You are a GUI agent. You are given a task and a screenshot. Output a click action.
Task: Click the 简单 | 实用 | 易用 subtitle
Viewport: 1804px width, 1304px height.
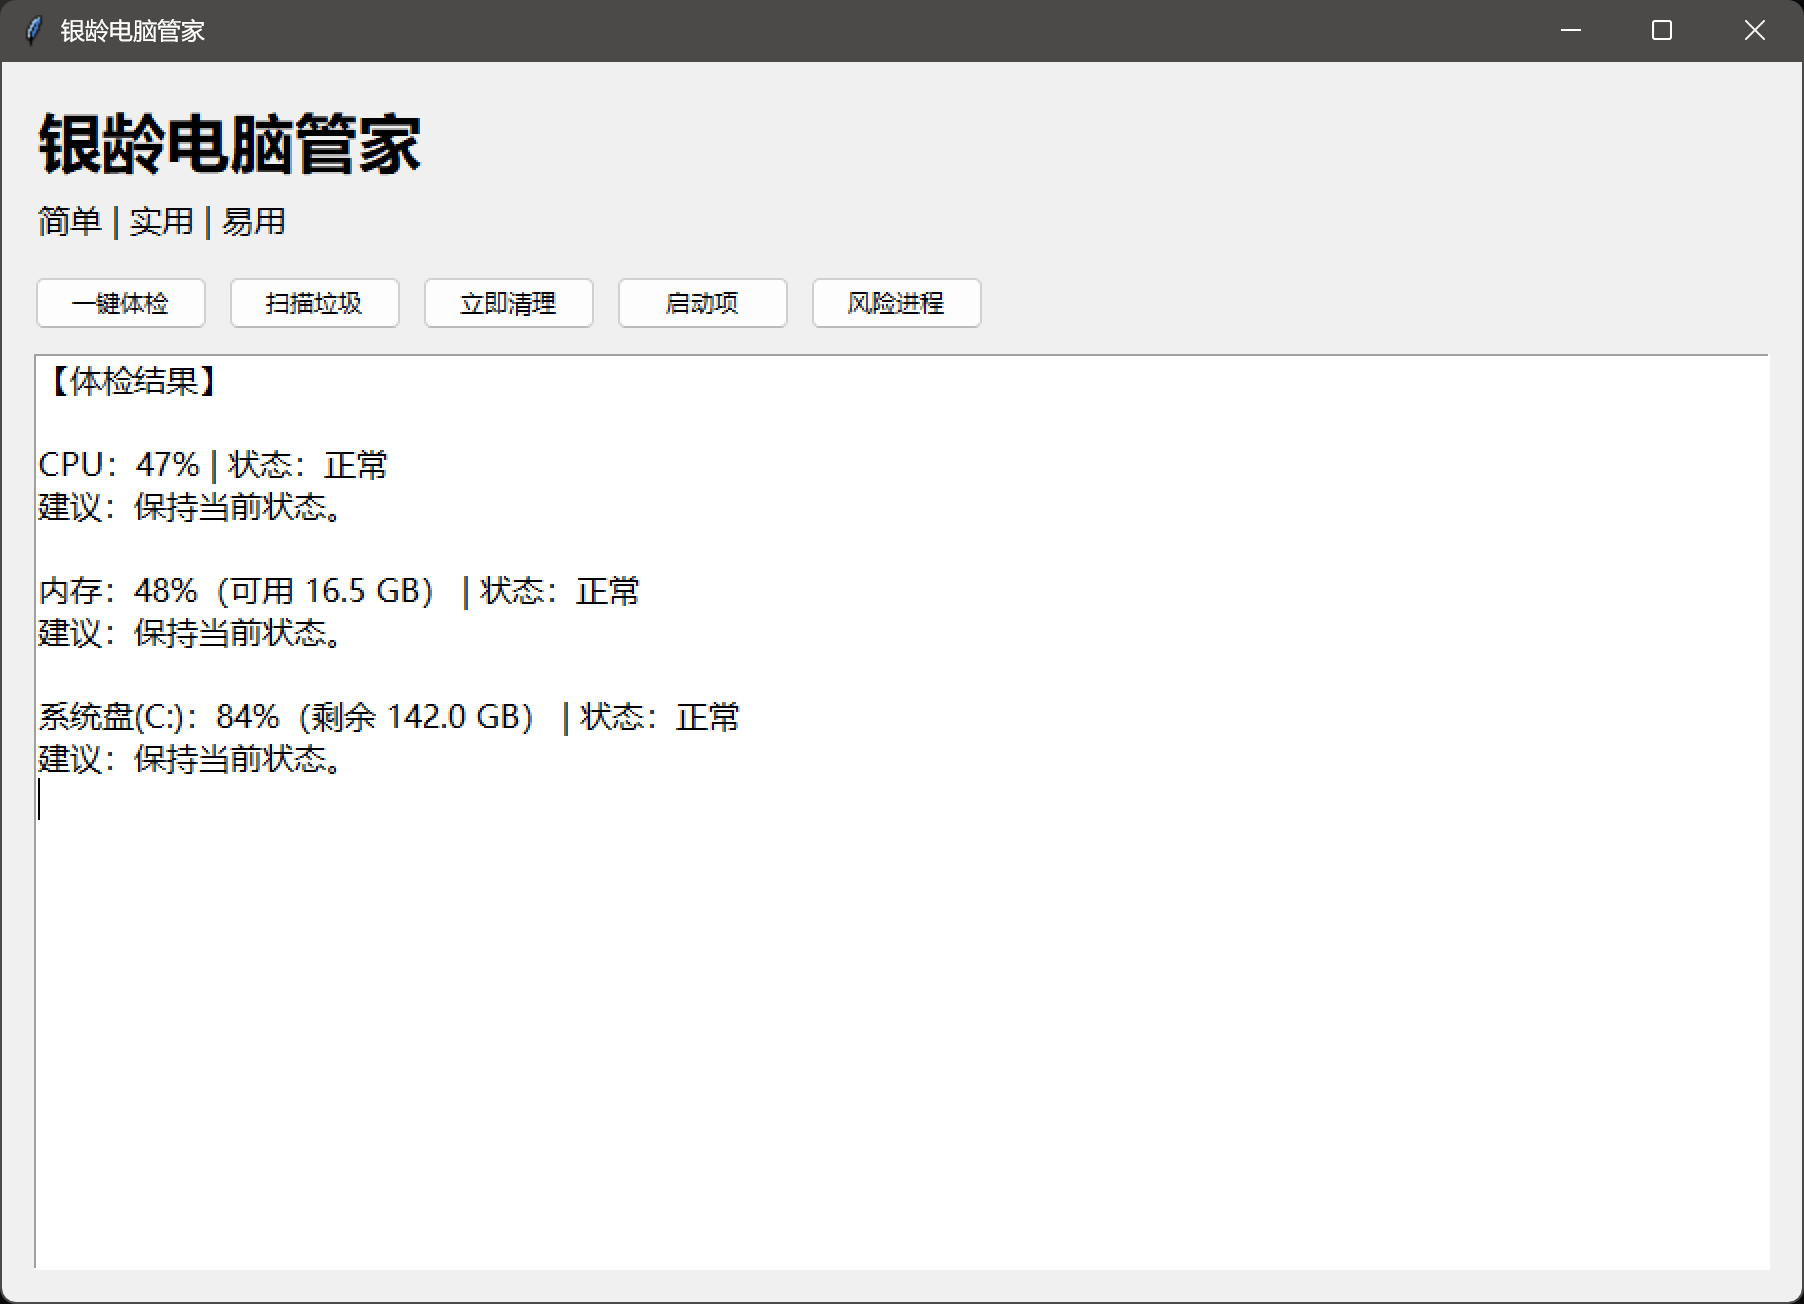pos(162,221)
